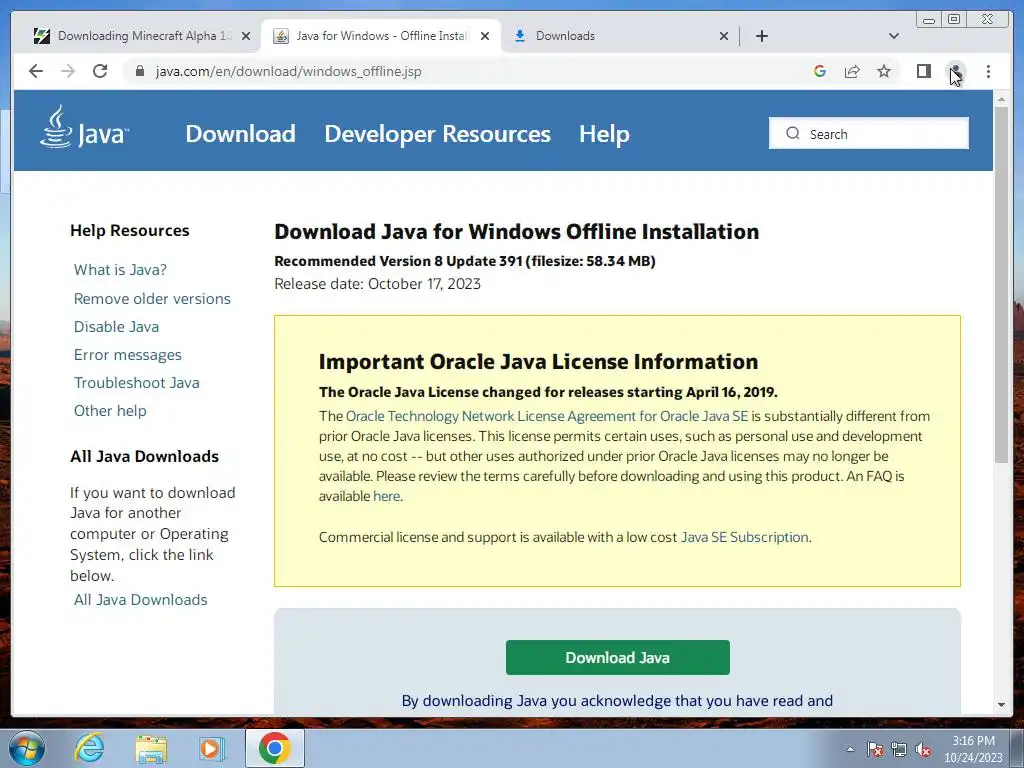Click the scrollbar down arrow
The image size is (1024, 768).
tap(1001, 705)
